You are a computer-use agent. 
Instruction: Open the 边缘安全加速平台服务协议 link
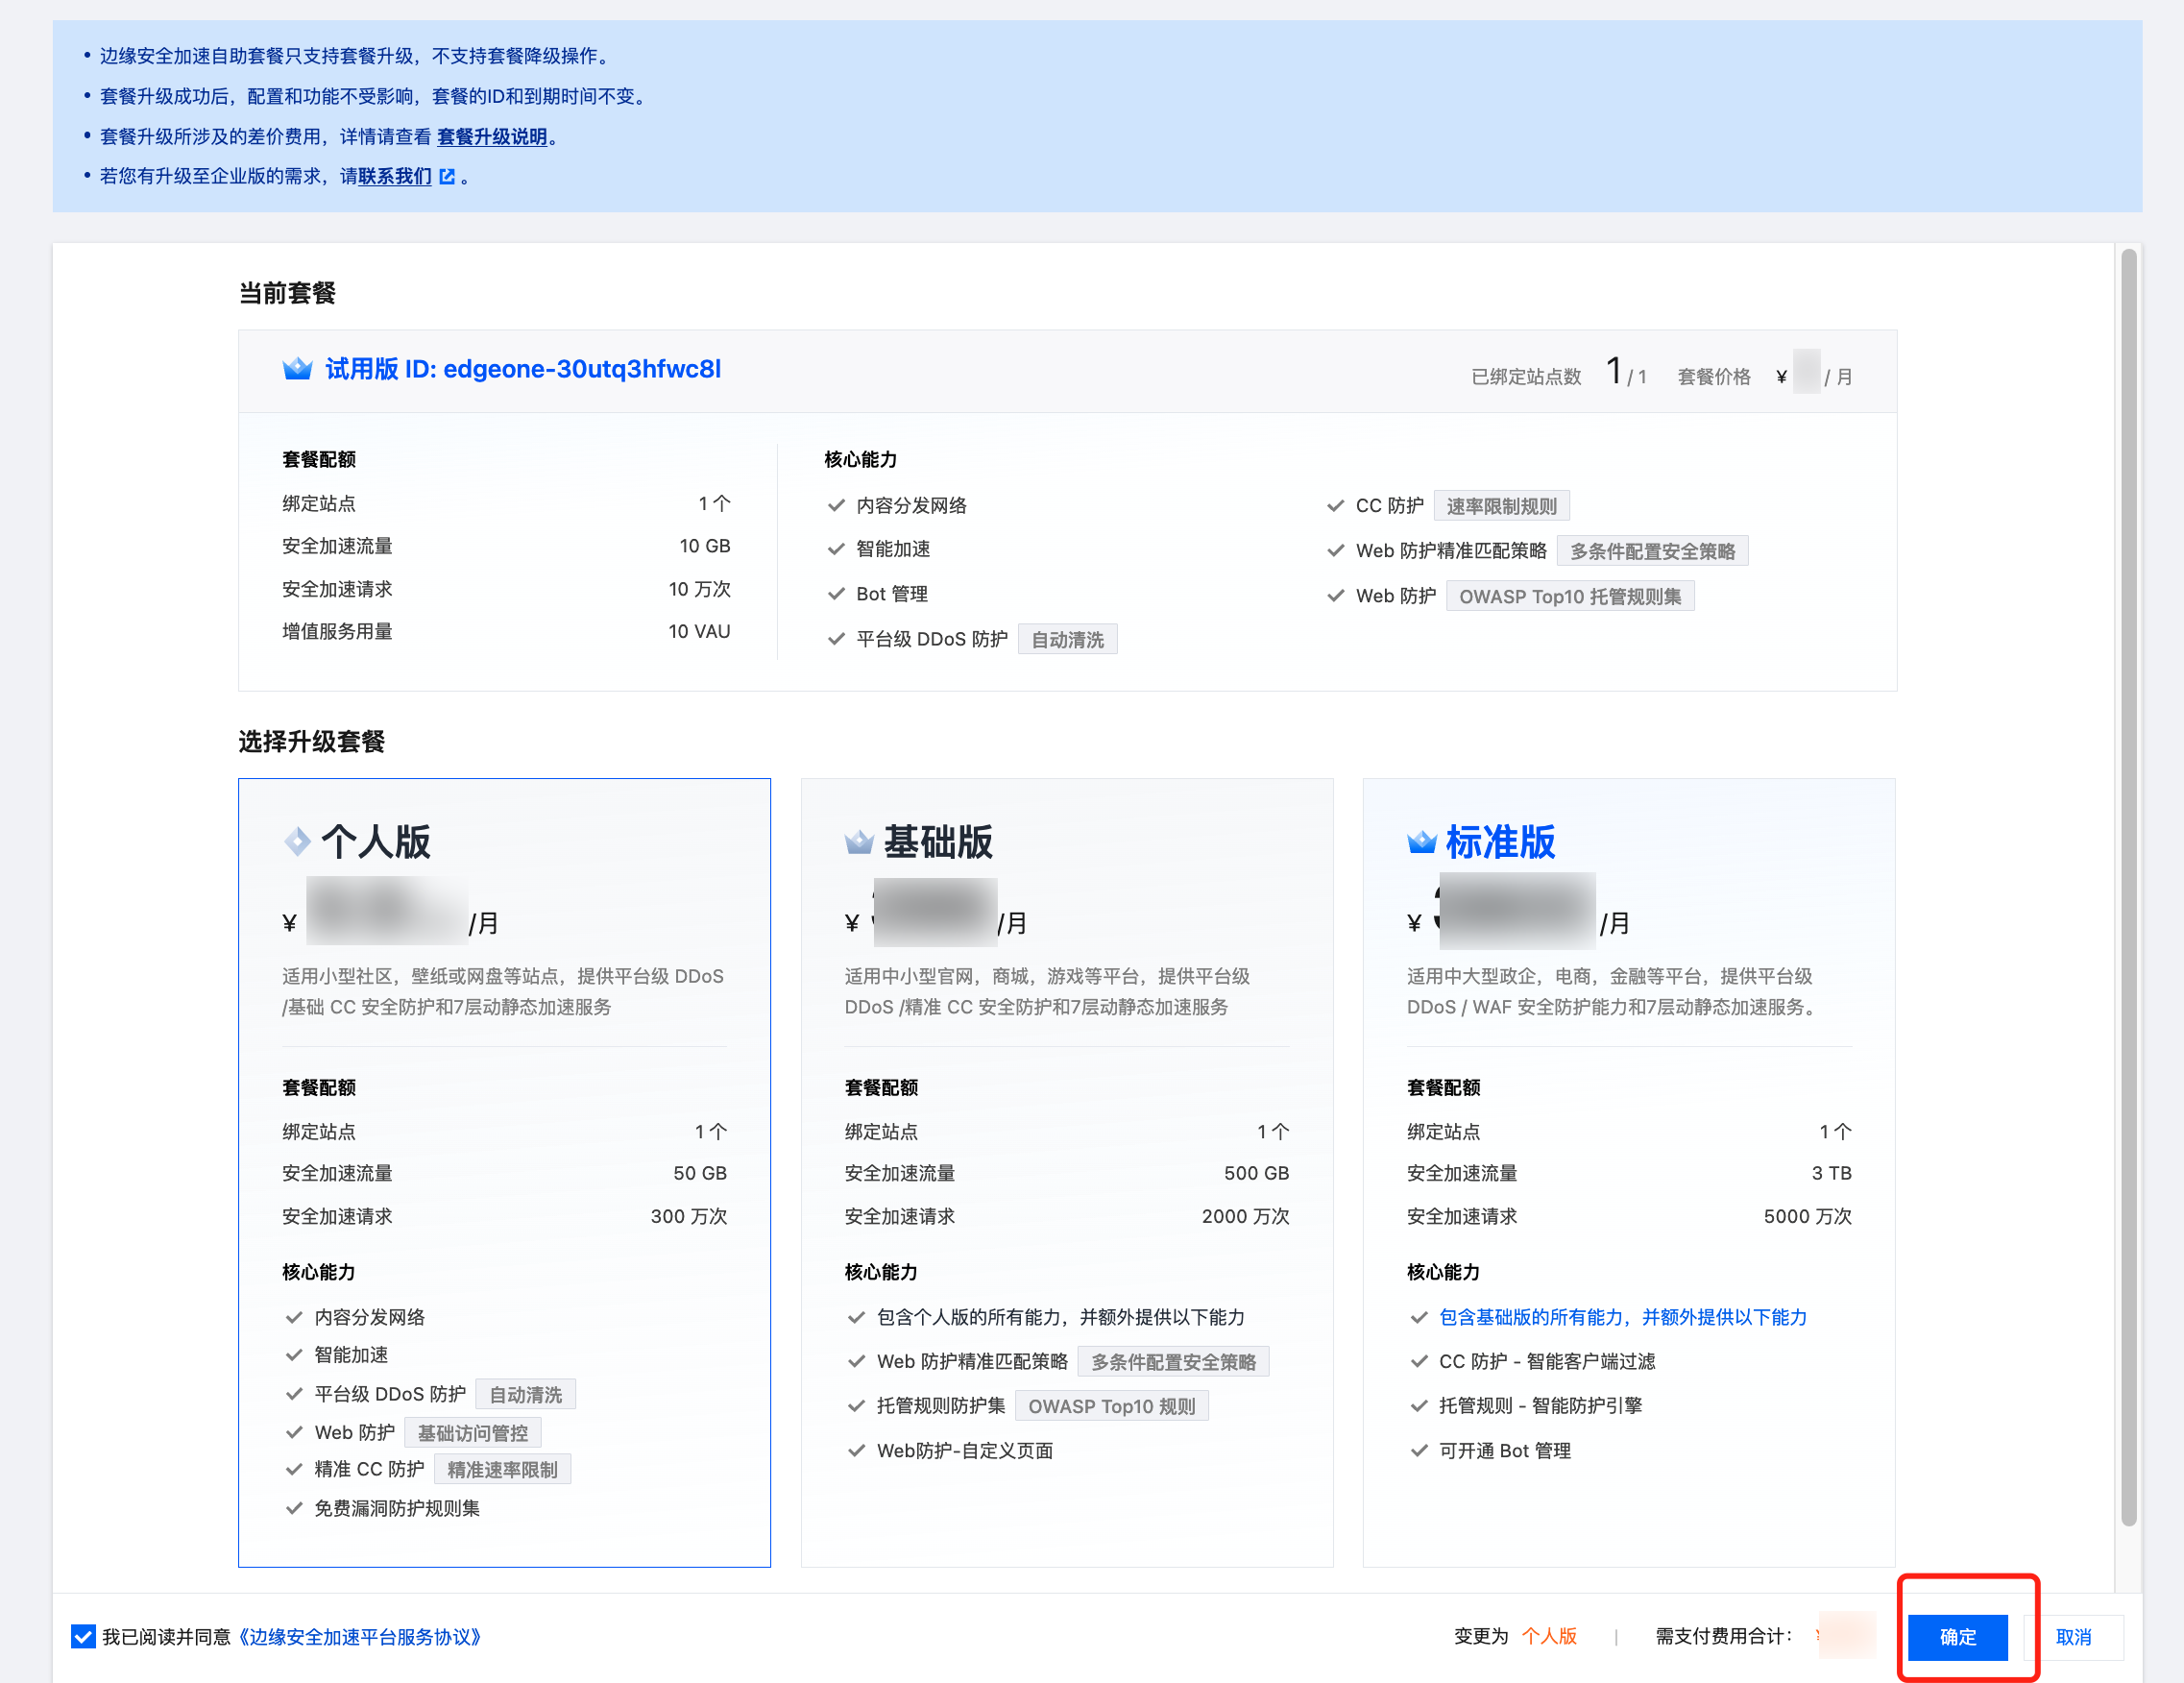coord(360,1637)
